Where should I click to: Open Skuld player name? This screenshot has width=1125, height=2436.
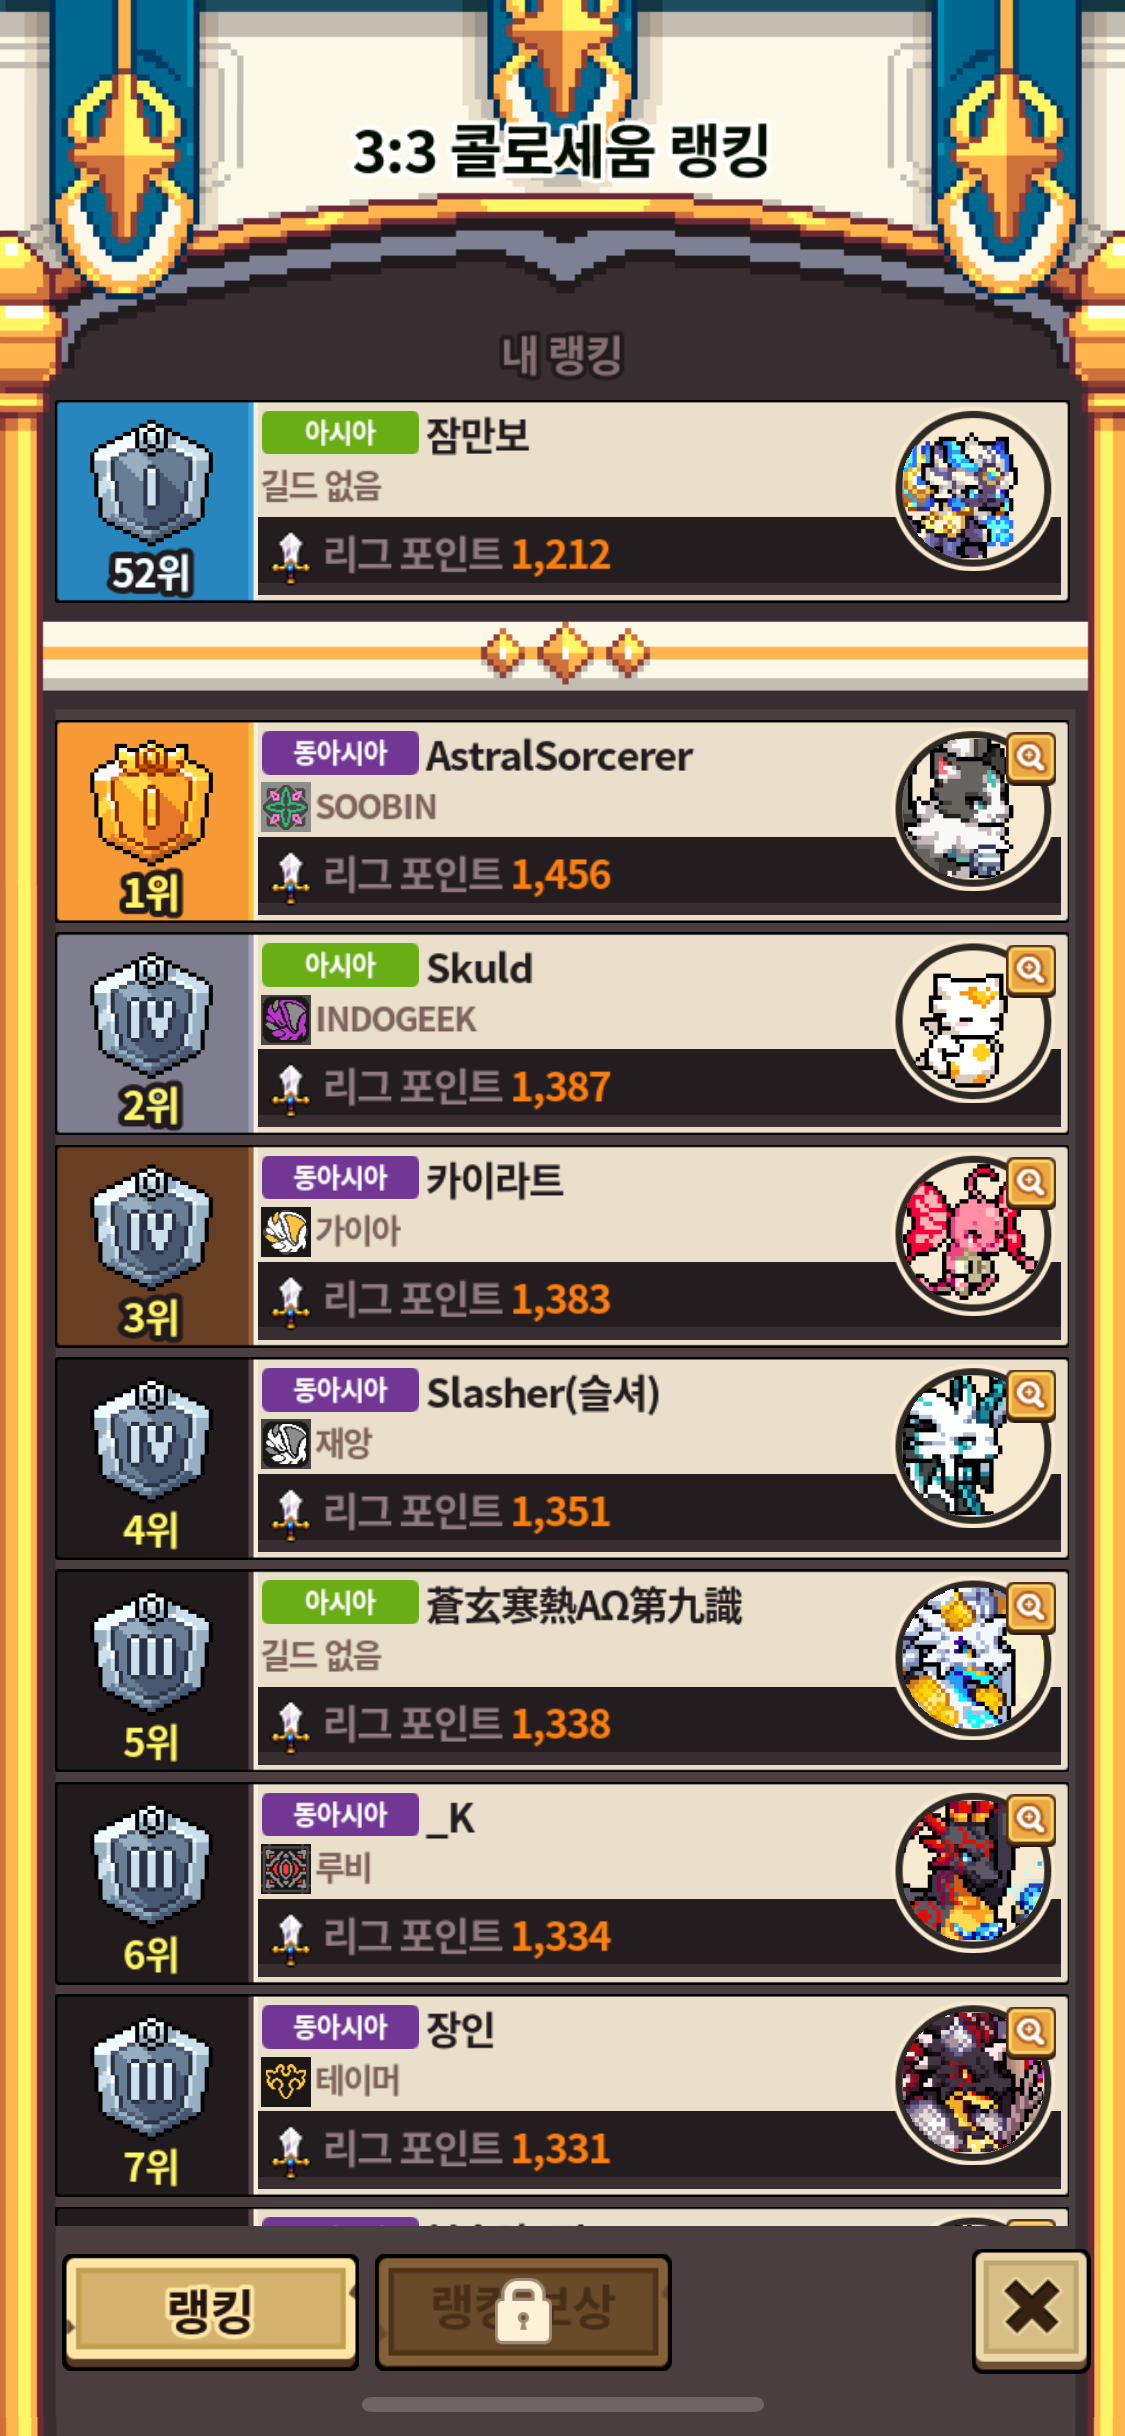tap(480, 968)
